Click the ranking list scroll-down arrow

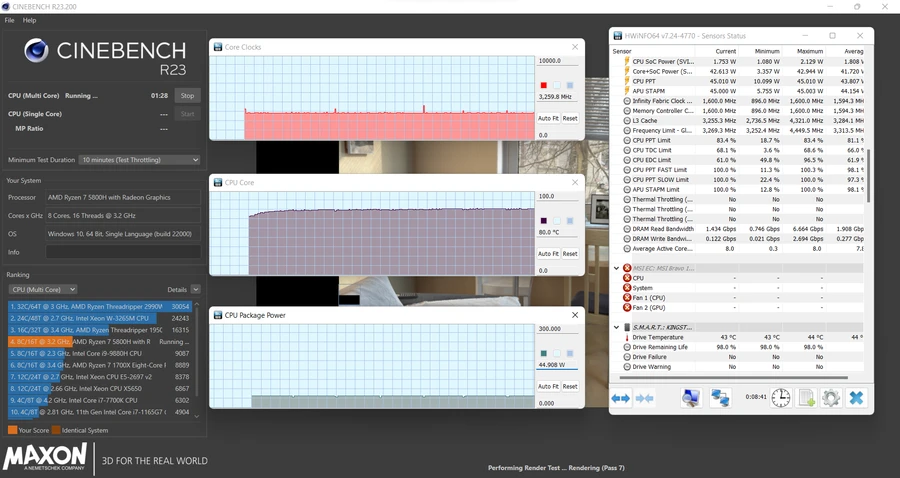(197, 417)
